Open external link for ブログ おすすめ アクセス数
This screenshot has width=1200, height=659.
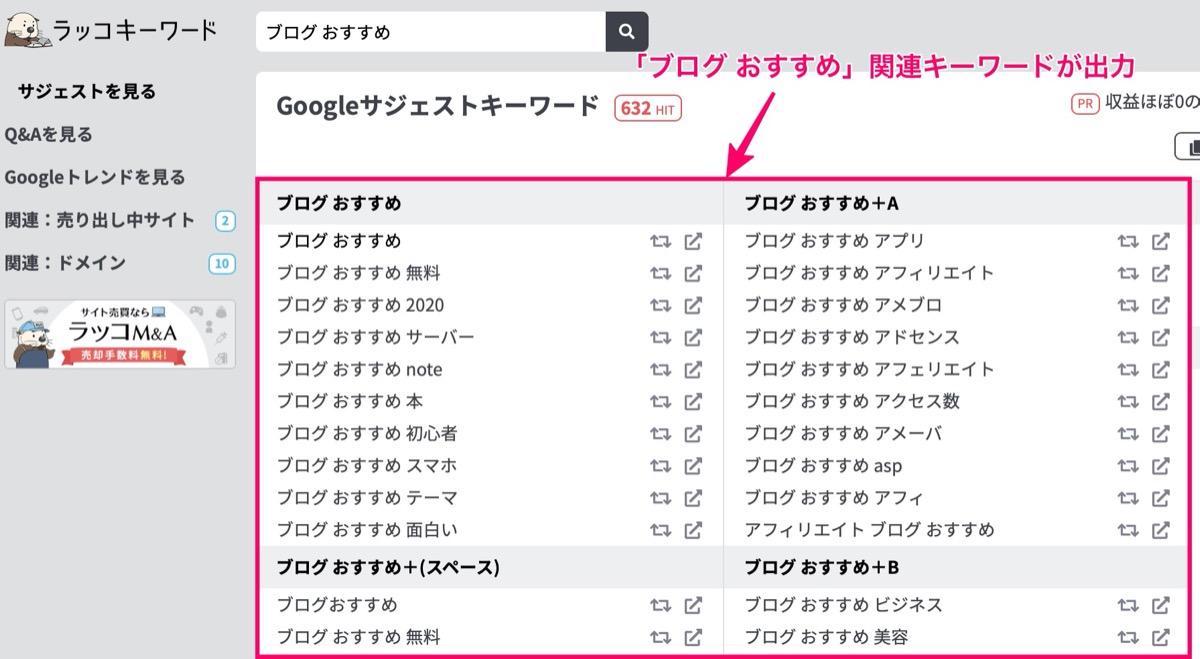[1161, 401]
